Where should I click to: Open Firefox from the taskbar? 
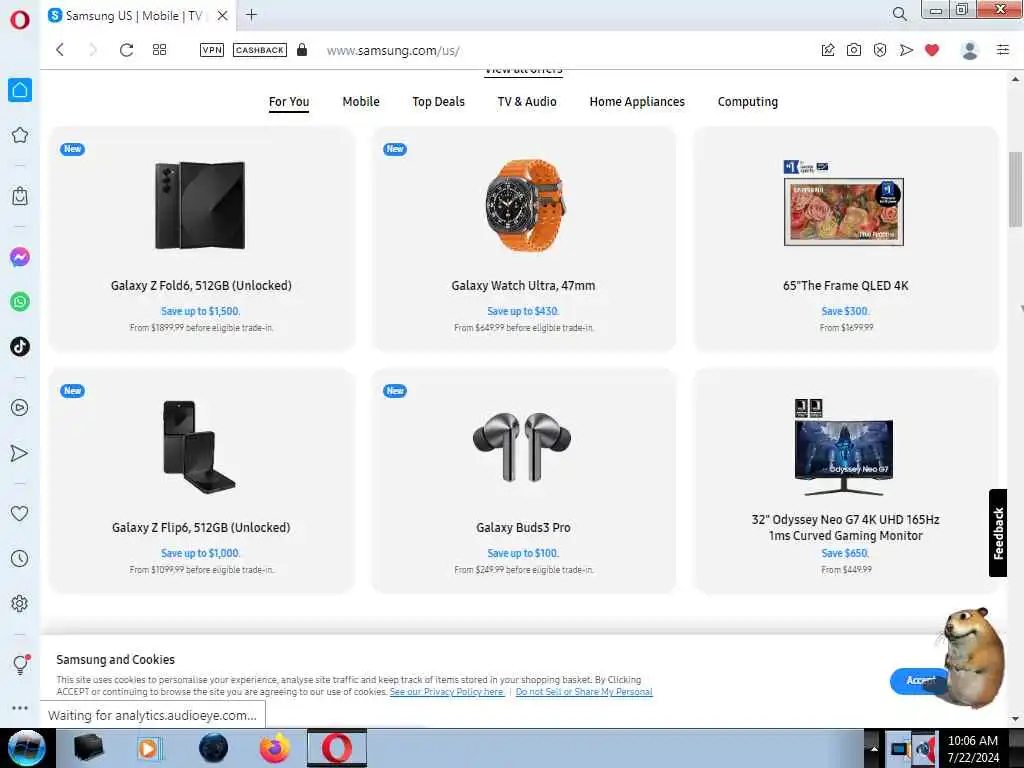point(274,748)
